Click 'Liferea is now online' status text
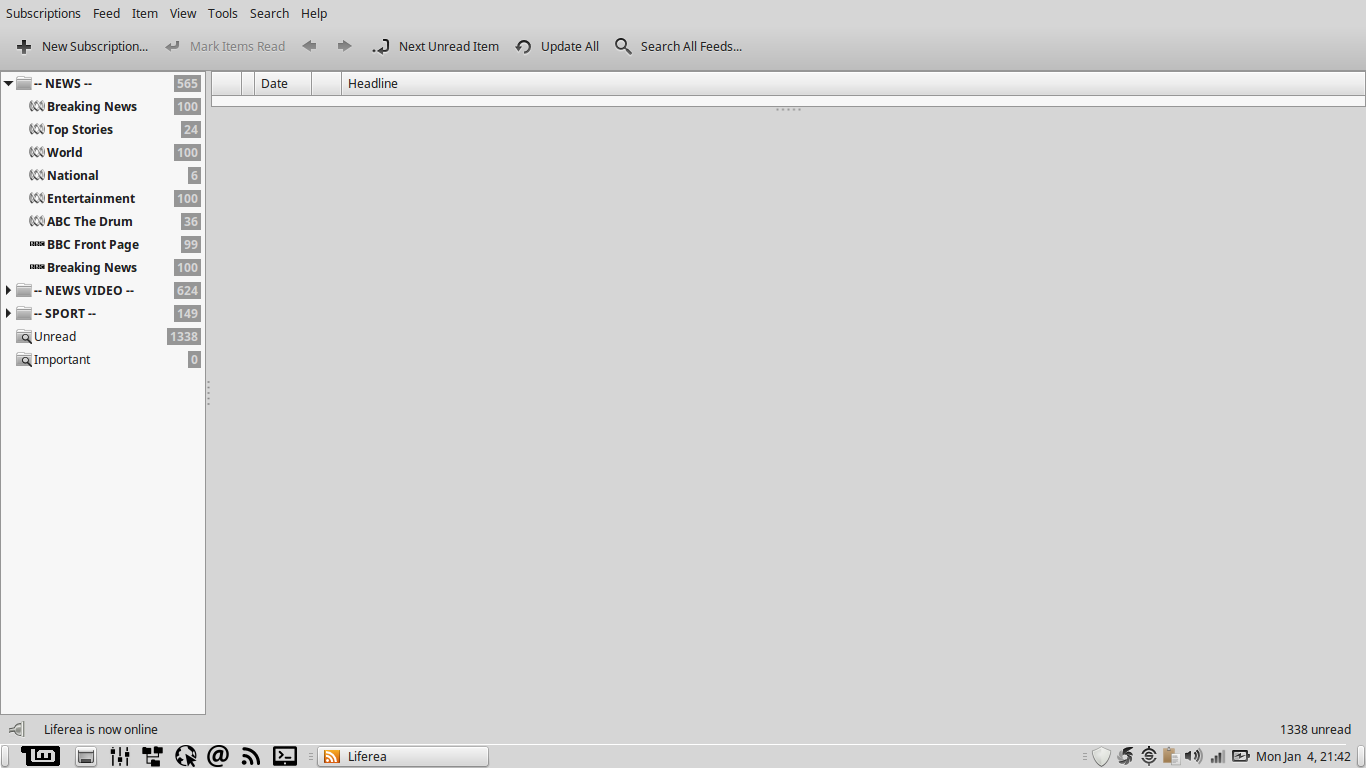This screenshot has width=1366, height=768. click(101, 729)
